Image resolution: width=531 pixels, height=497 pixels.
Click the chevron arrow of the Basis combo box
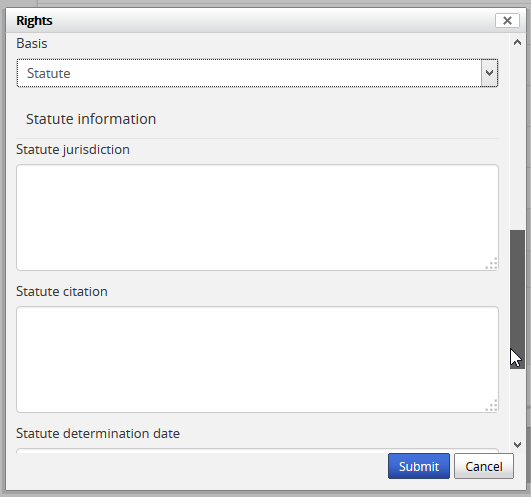[489, 73]
